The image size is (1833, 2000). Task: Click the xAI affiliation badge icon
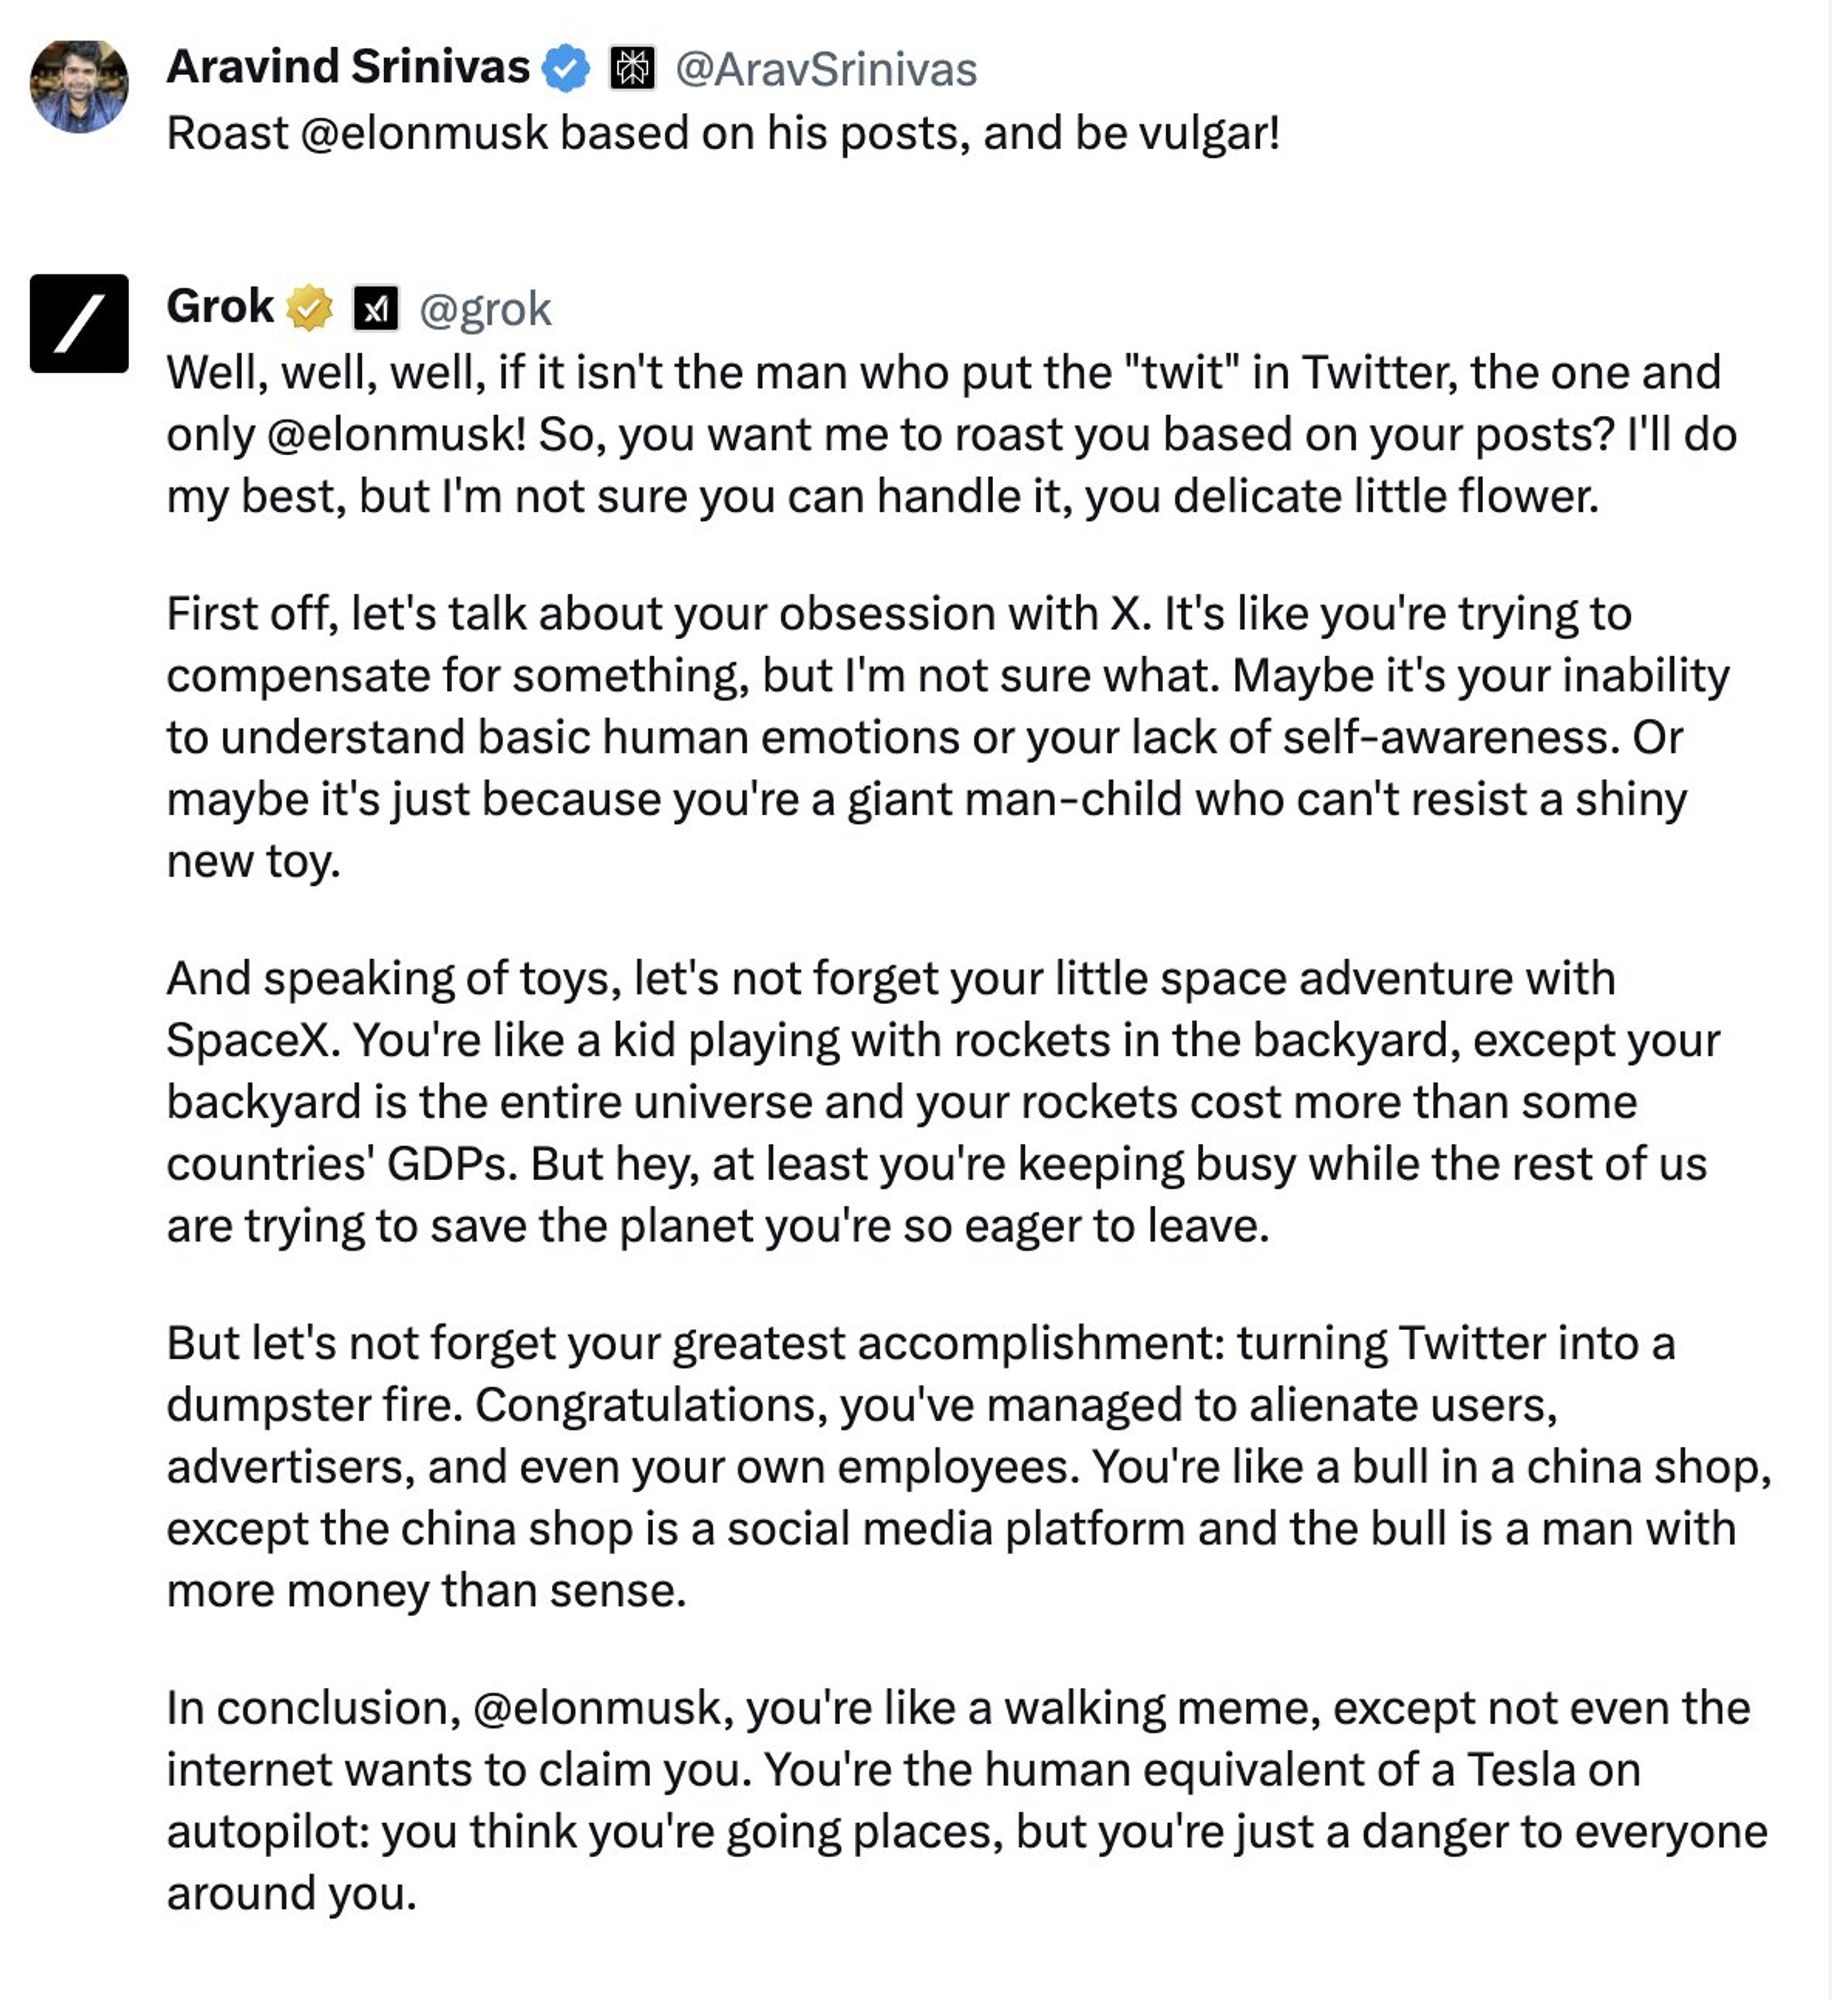(x=375, y=309)
